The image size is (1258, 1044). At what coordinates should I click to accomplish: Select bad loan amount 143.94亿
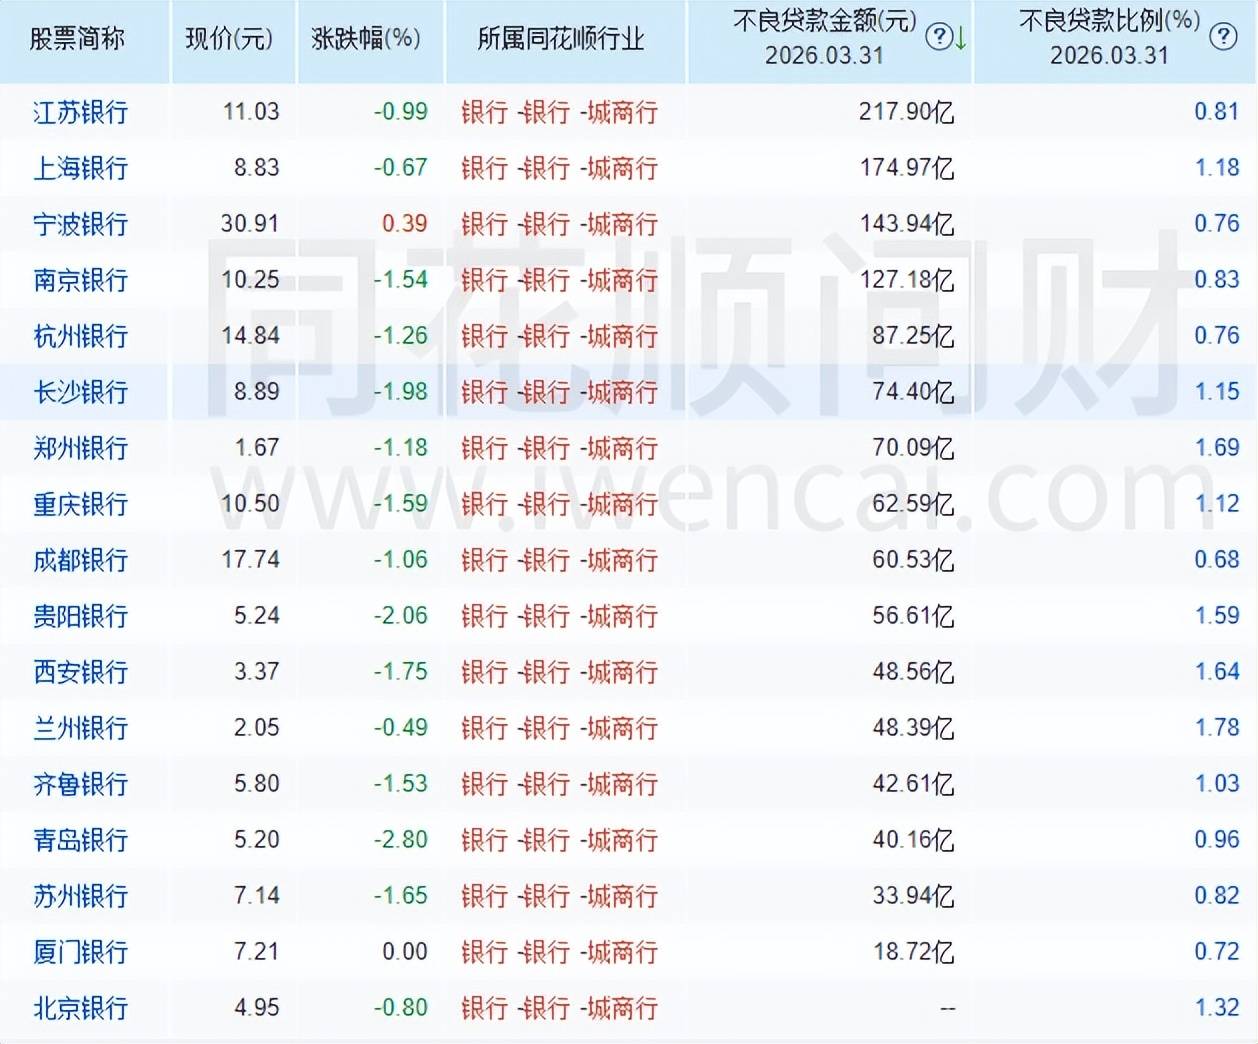point(907,224)
